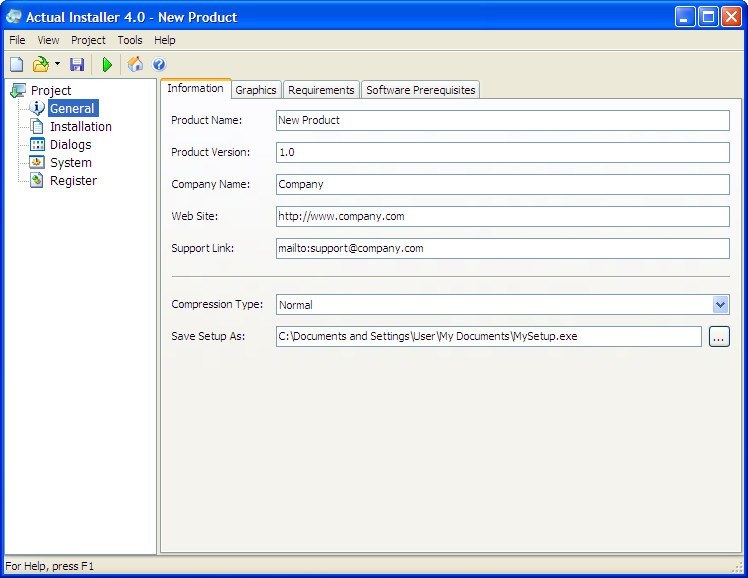Click the "Support Link:" label
This screenshot has width=748, height=578.
pos(203,248)
